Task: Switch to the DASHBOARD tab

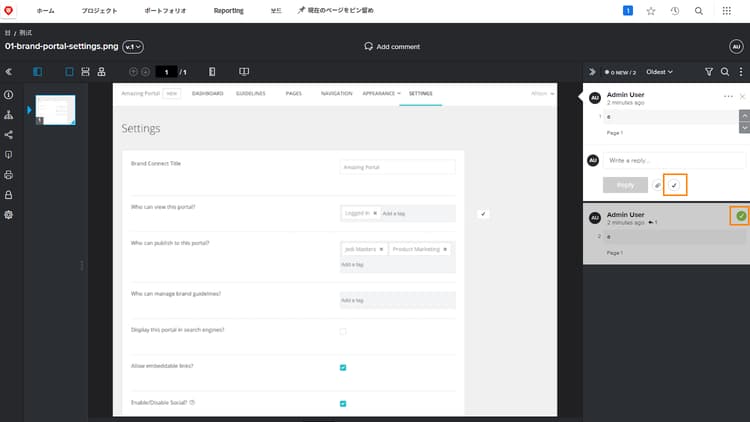Action: [x=208, y=93]
